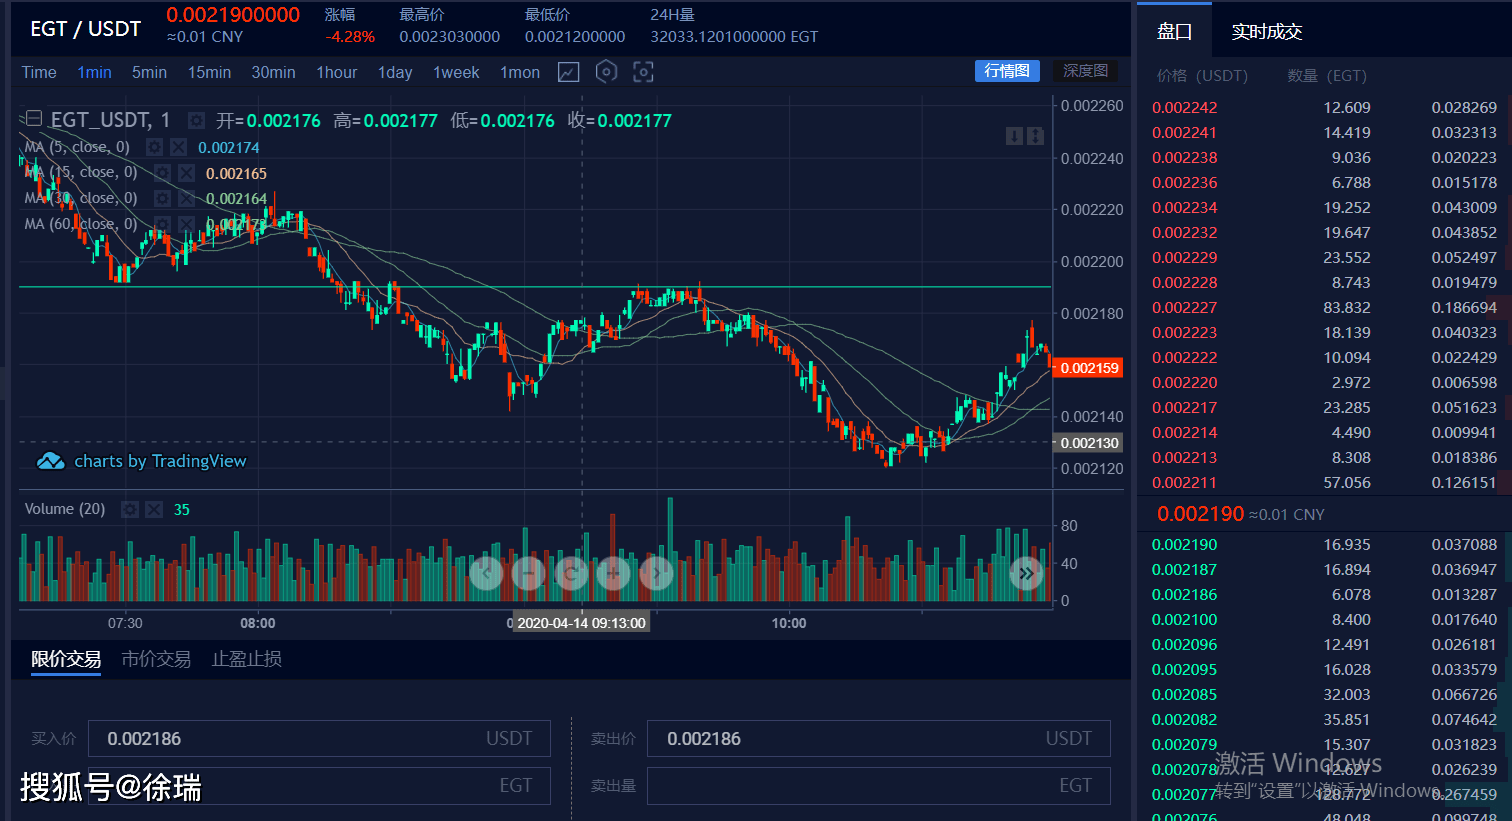Click 买入价 buy price input field
This screenshot has height=821, width=1512.
319,738
